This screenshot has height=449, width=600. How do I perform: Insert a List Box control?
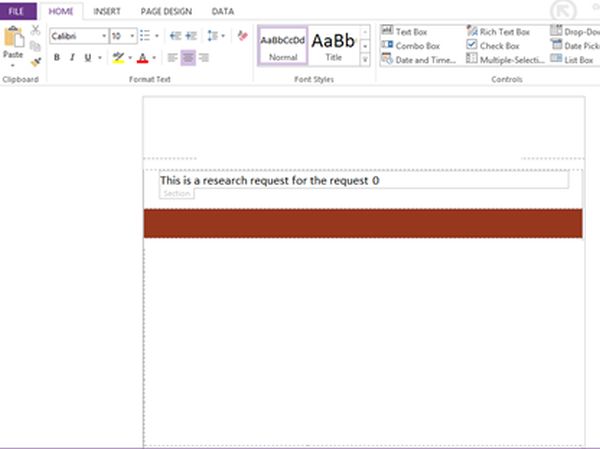coord(572,60)
